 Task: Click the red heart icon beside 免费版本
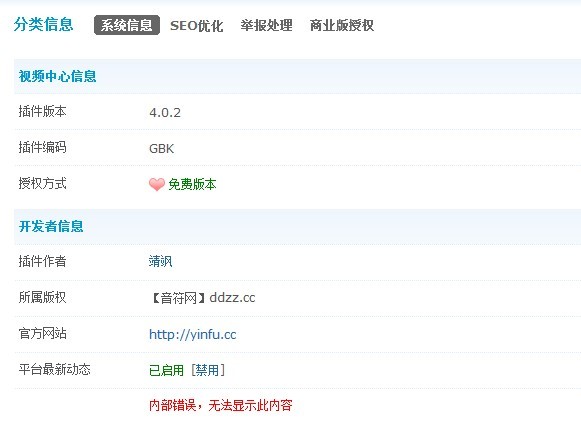click(157, 184)
